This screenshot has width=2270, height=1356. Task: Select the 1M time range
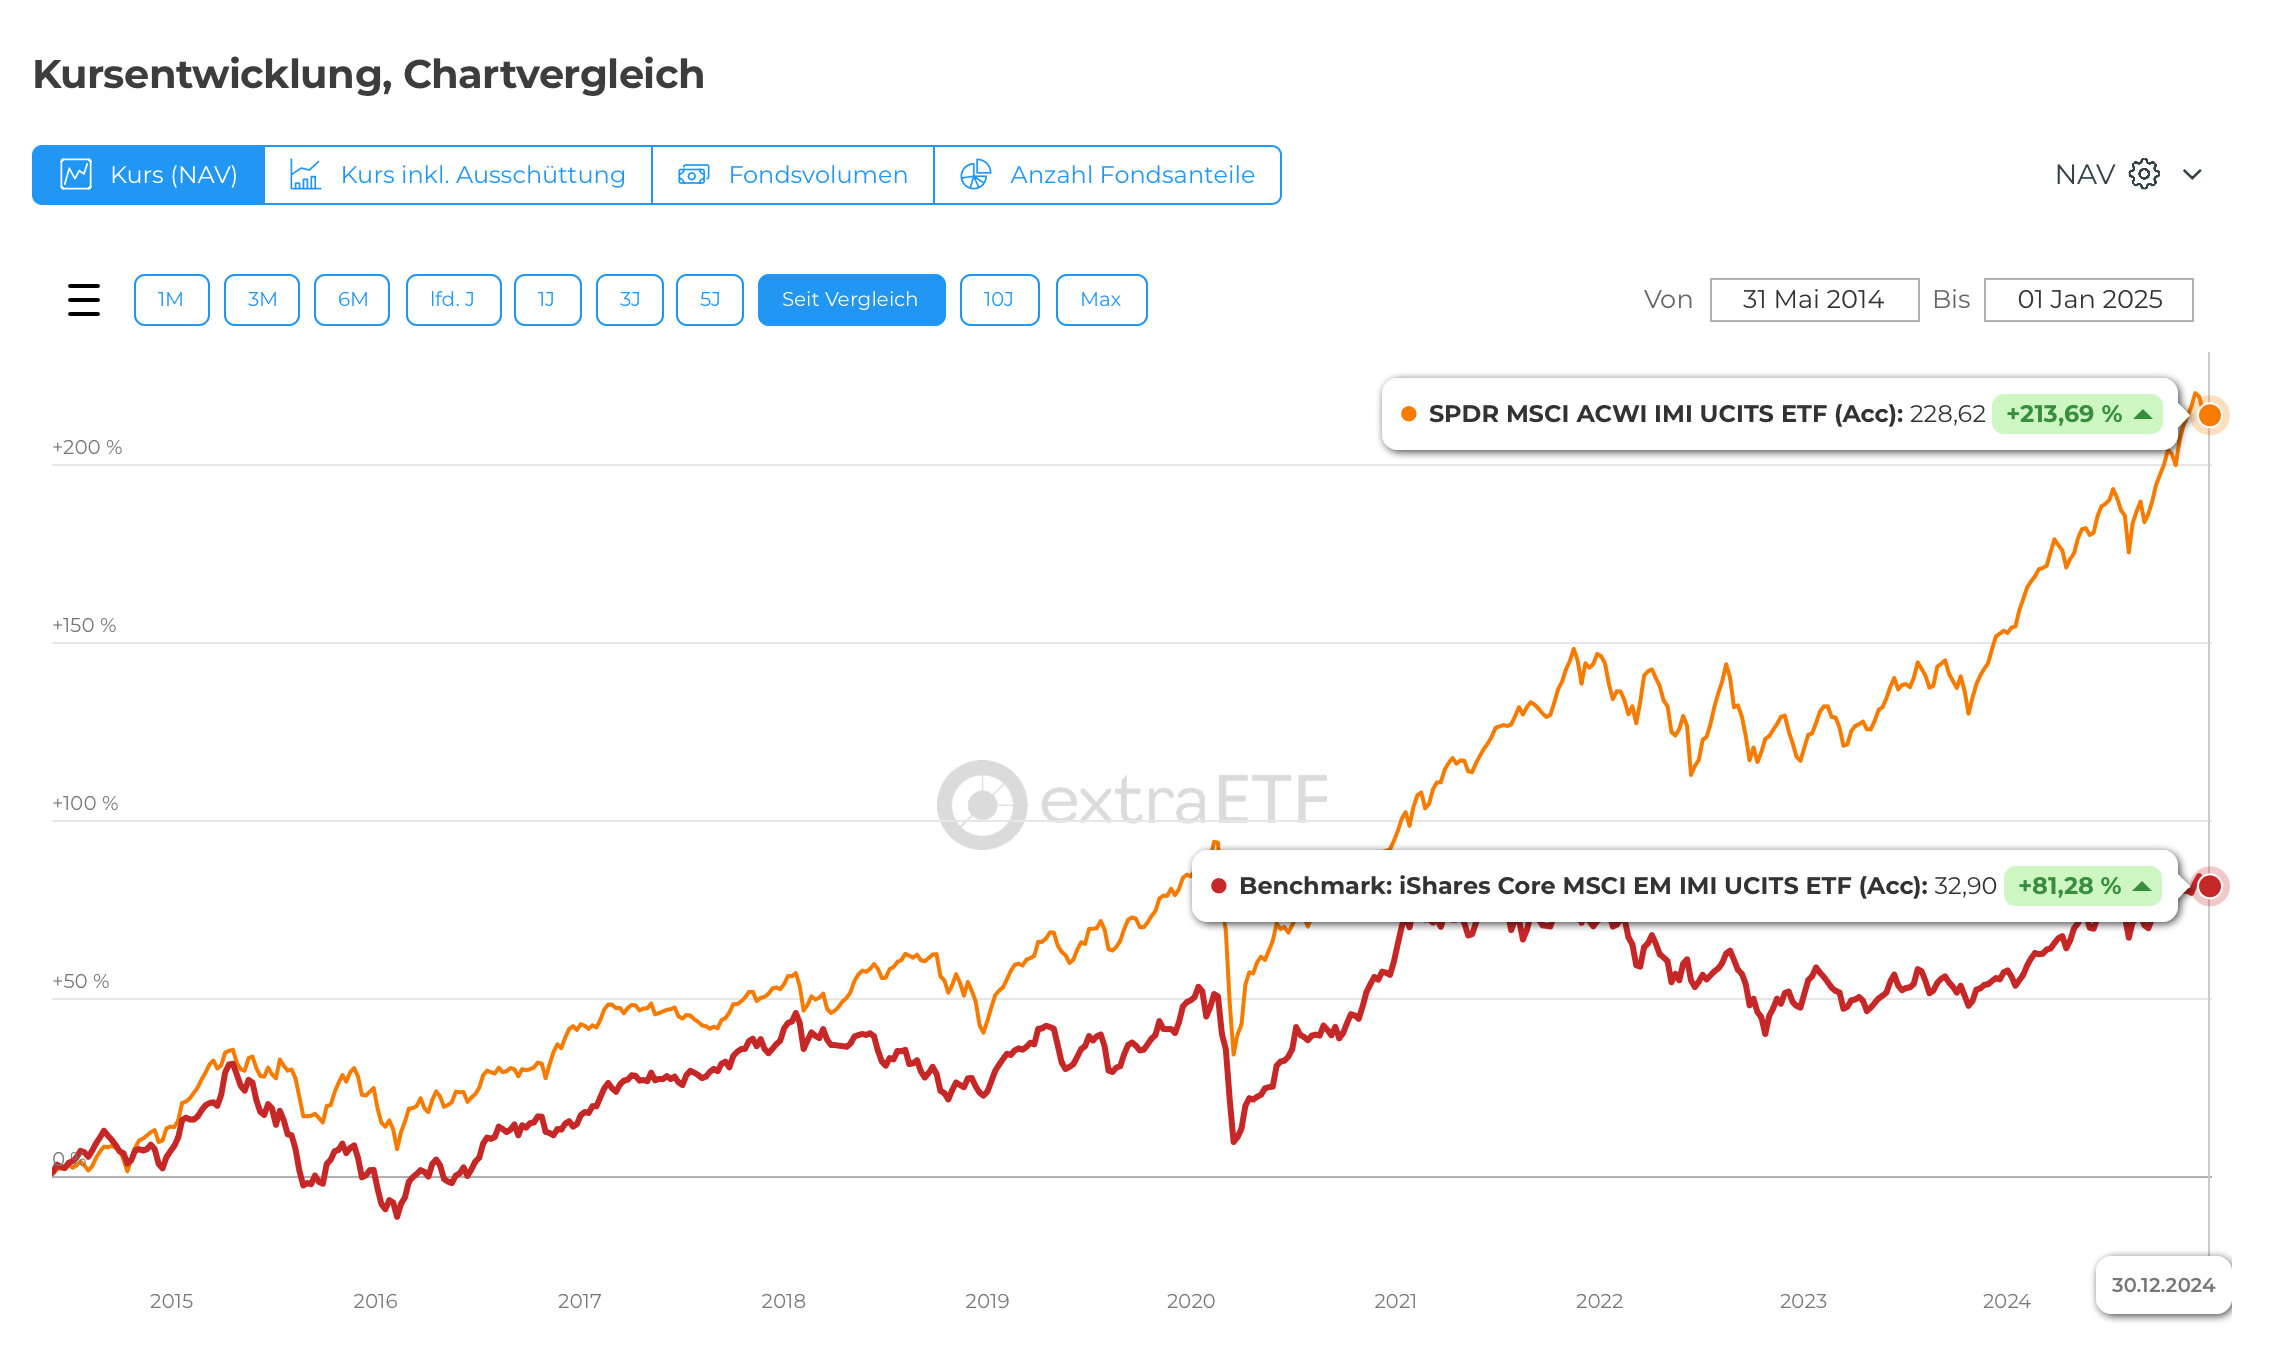coord(171,299)
